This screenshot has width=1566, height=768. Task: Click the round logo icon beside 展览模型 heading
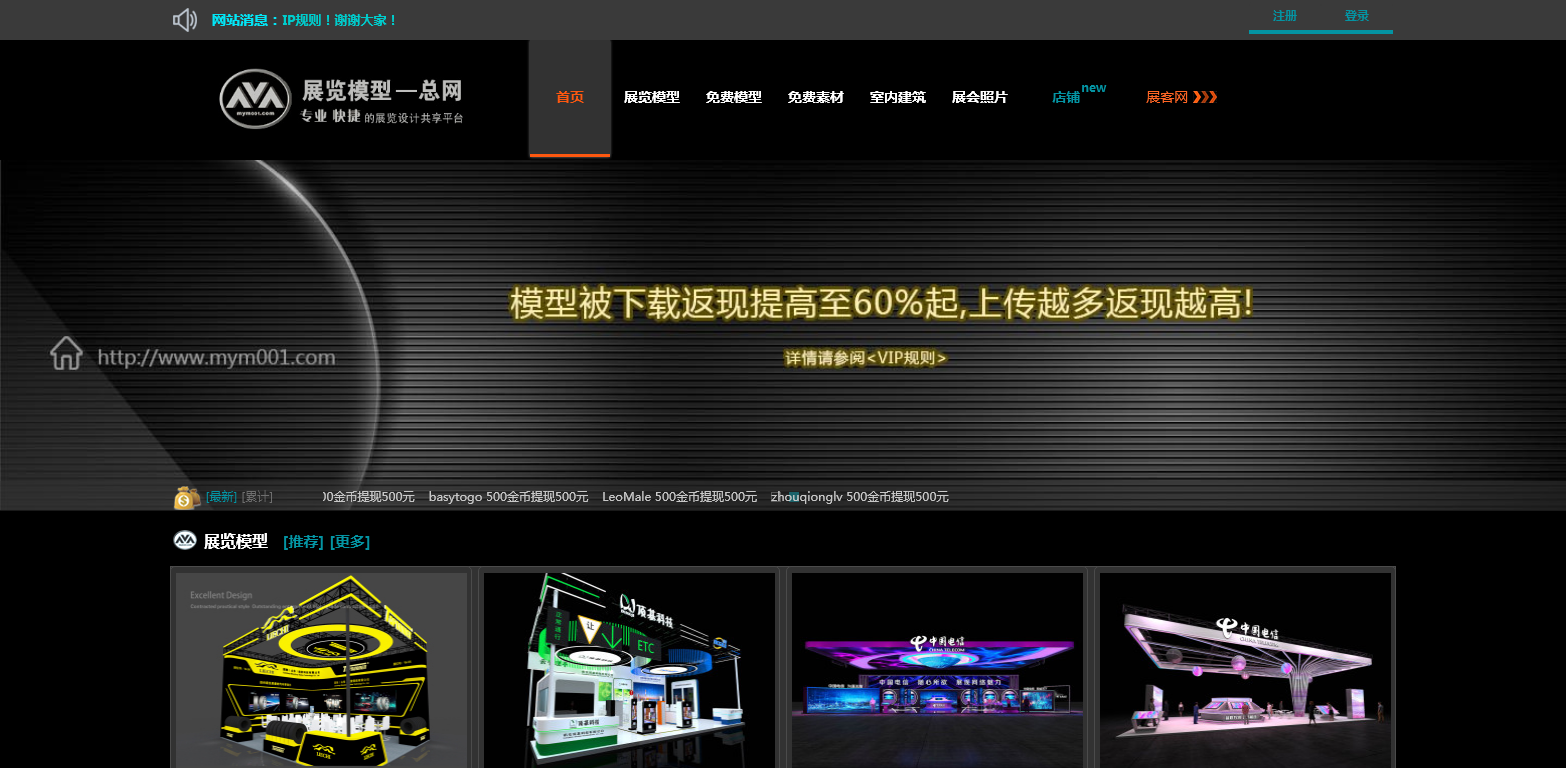(184, 541)
